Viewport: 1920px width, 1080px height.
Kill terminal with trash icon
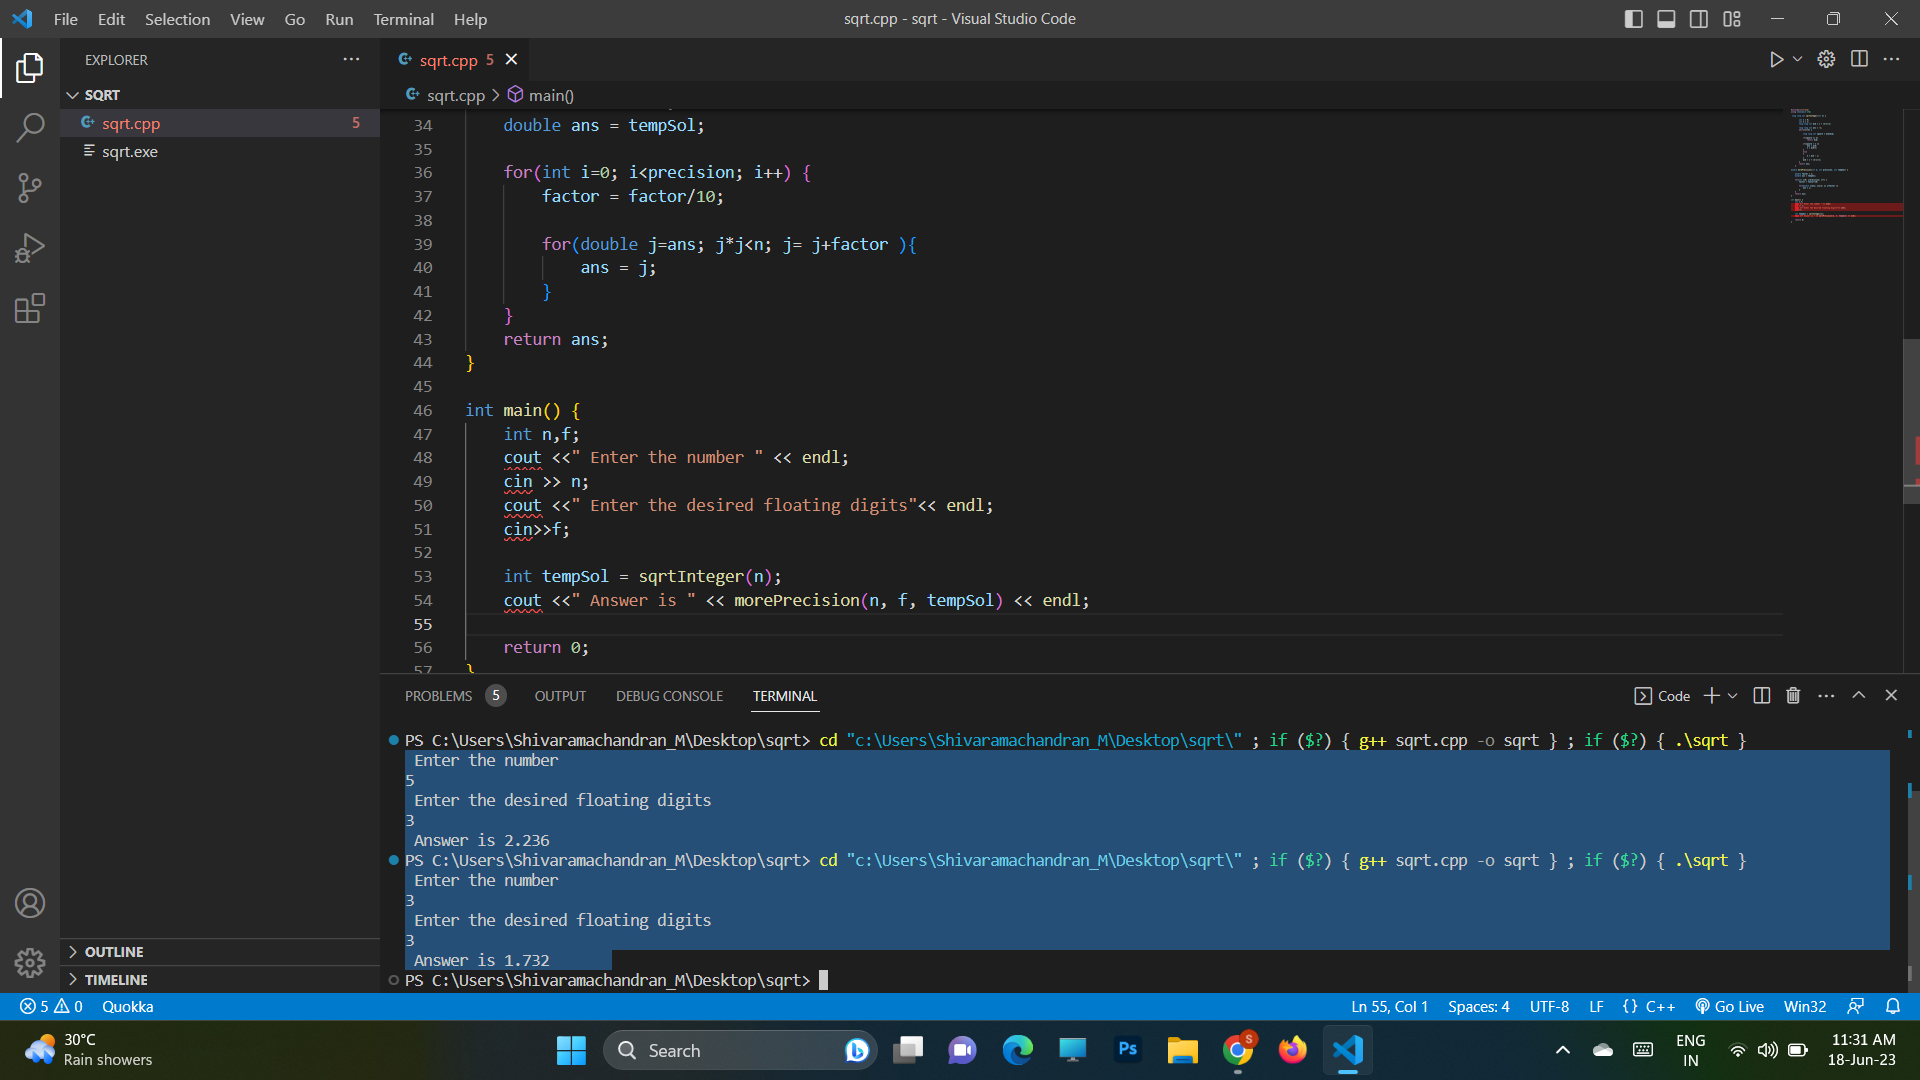(x=1793, y=696)
